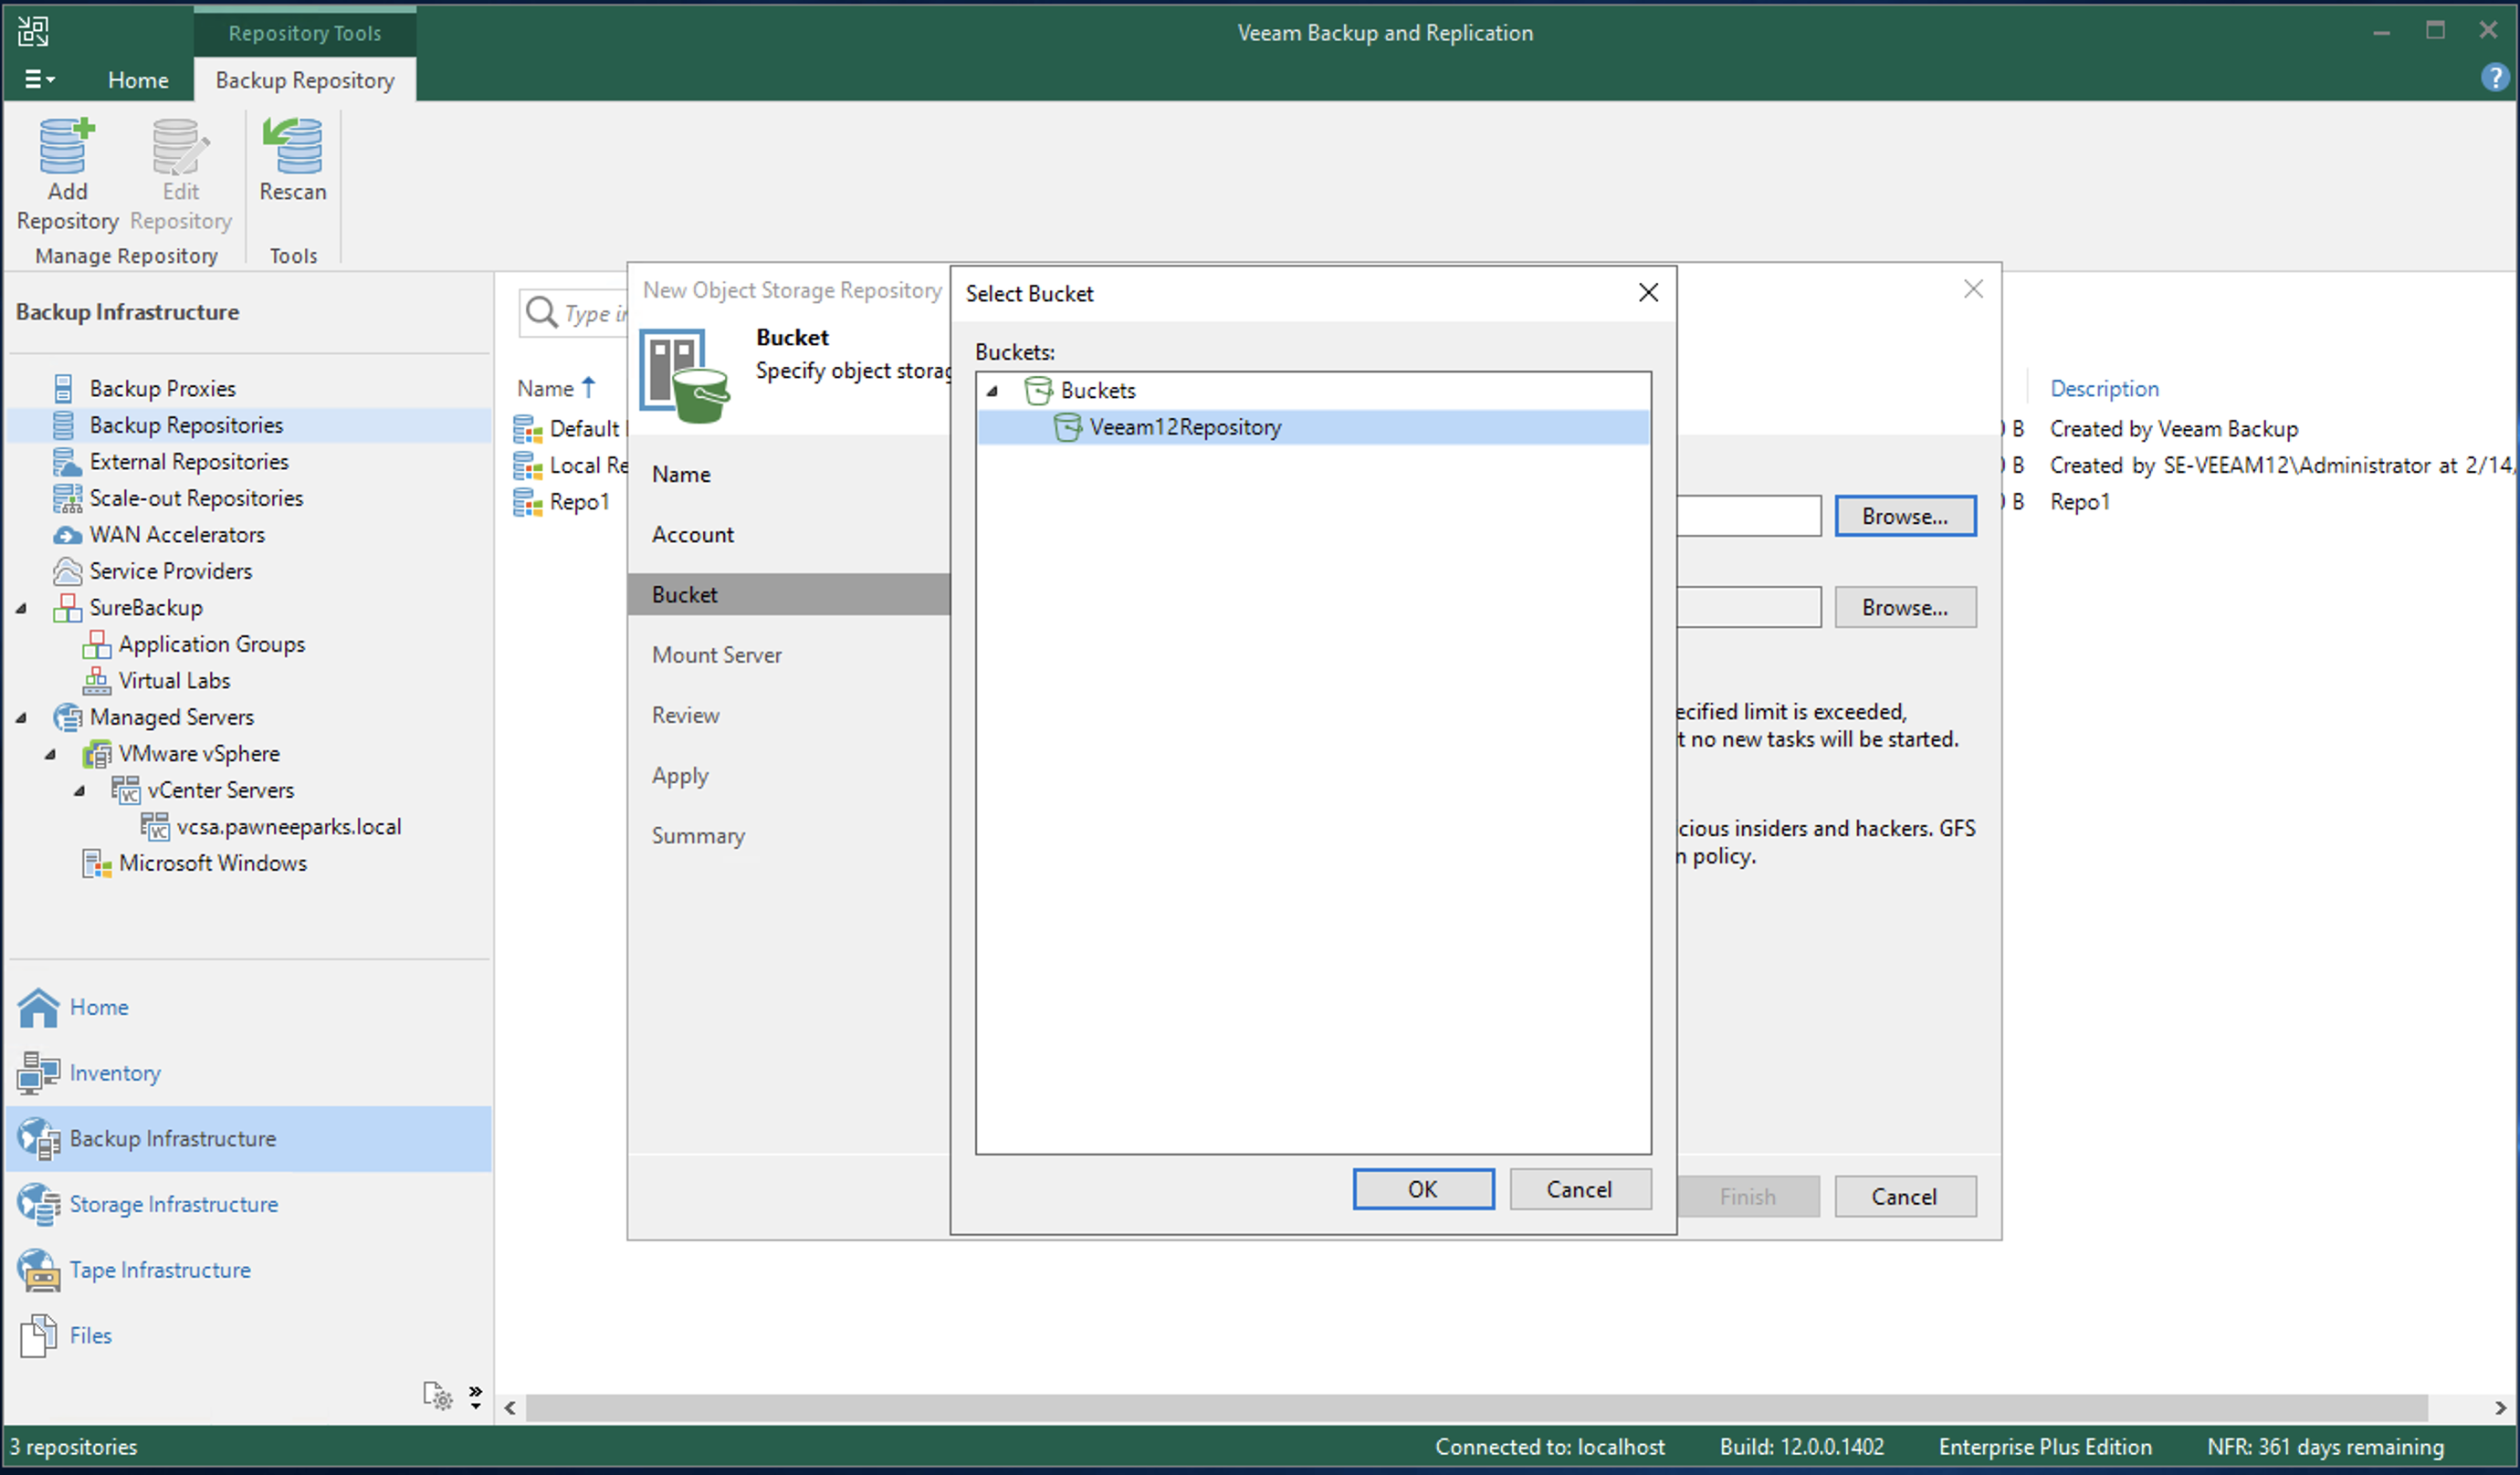The height and width of the screenshot is (1475, 2520).
Task: Select vcsa.pawneeparks.local server
Action: point(288,827)
